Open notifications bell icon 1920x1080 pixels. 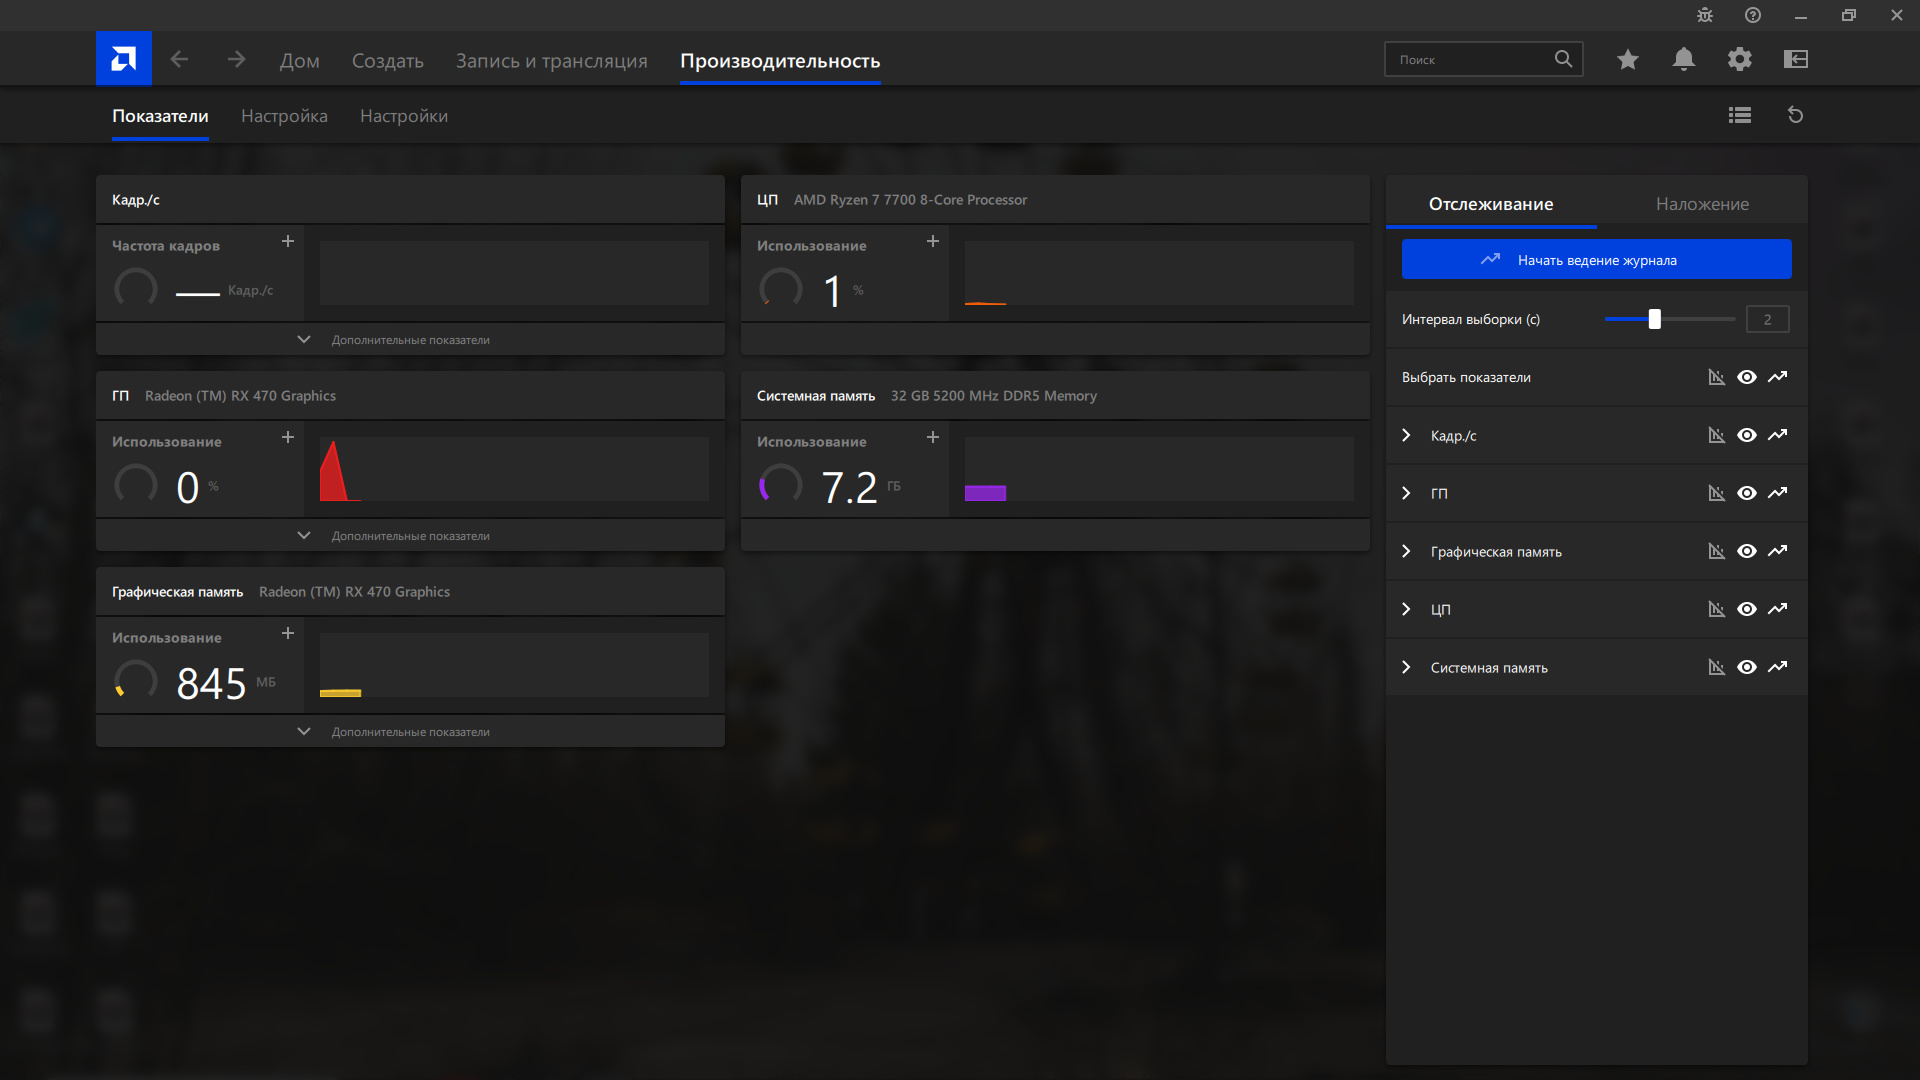tap(1683, 60)
